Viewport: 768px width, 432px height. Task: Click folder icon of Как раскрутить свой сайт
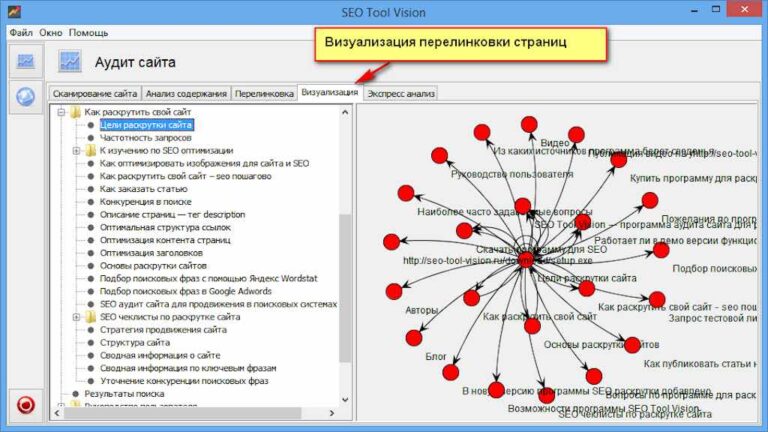tap(75, 112)
